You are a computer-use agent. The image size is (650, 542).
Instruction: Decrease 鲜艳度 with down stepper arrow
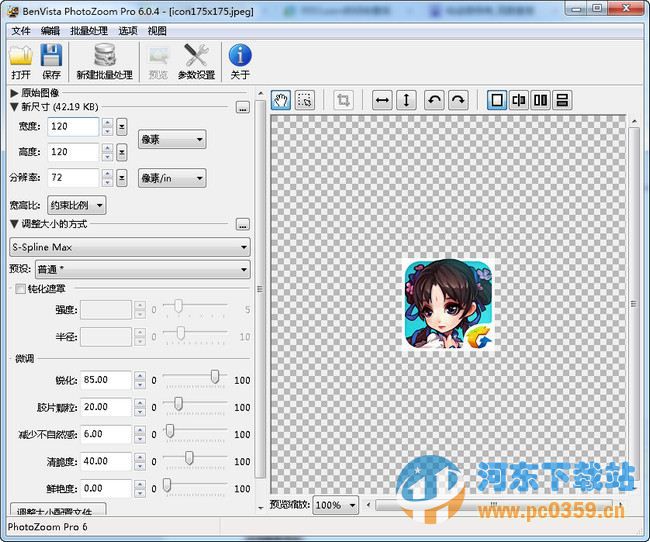point(140,493)
